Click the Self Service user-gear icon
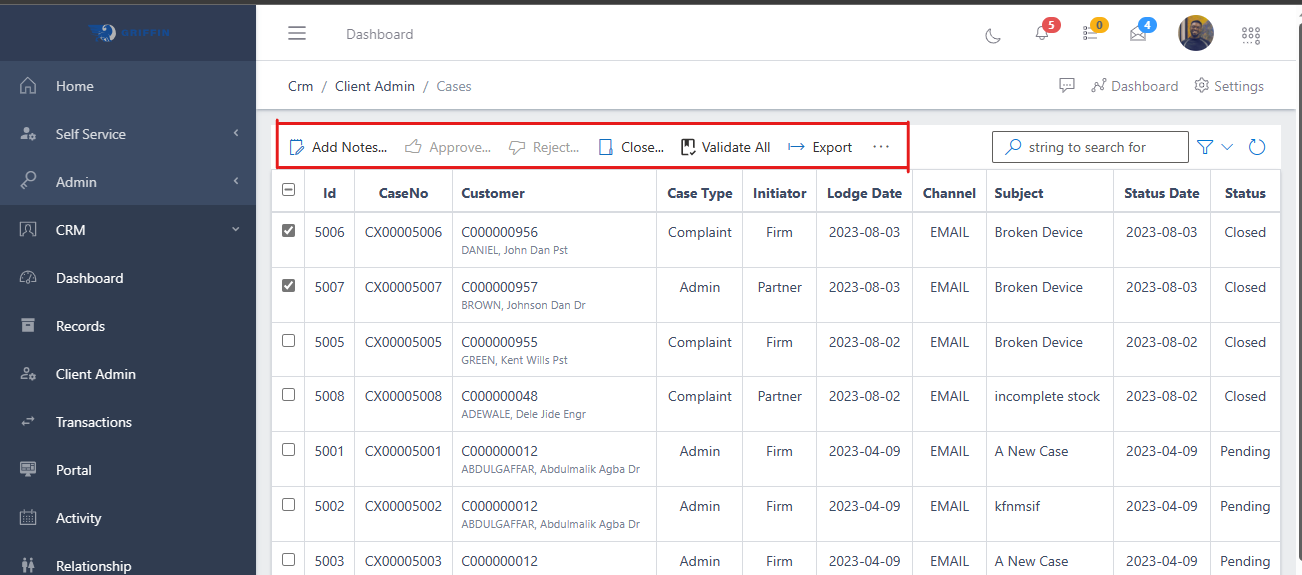Screen dimensions: 1302x575 (28, 134)
